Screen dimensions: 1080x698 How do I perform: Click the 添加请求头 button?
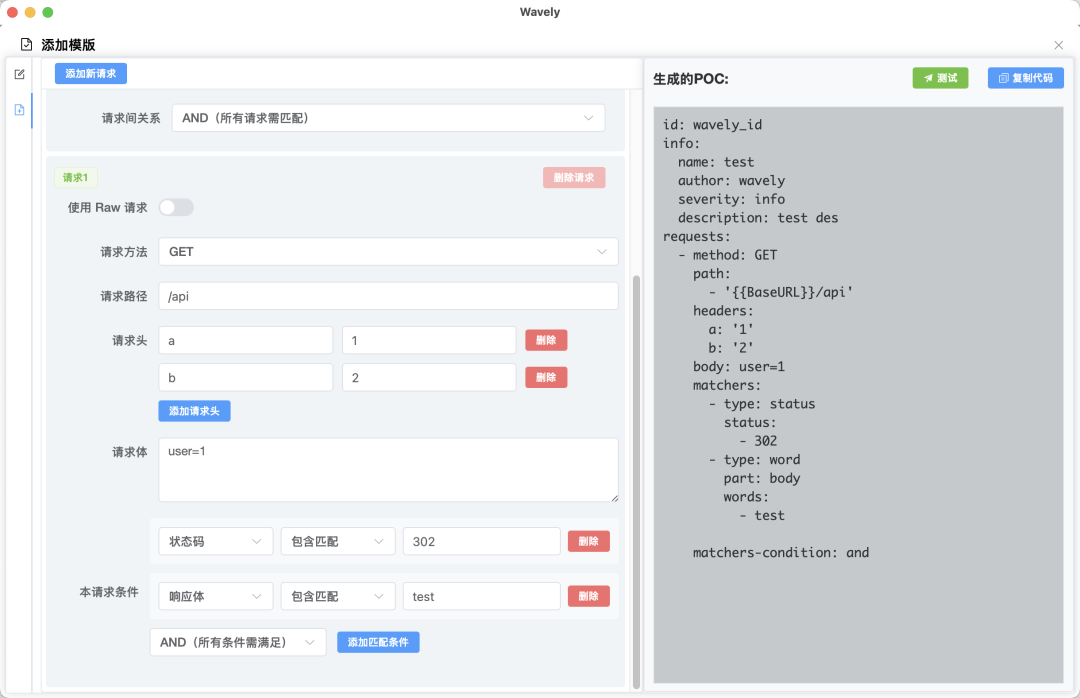coord(194,411)
